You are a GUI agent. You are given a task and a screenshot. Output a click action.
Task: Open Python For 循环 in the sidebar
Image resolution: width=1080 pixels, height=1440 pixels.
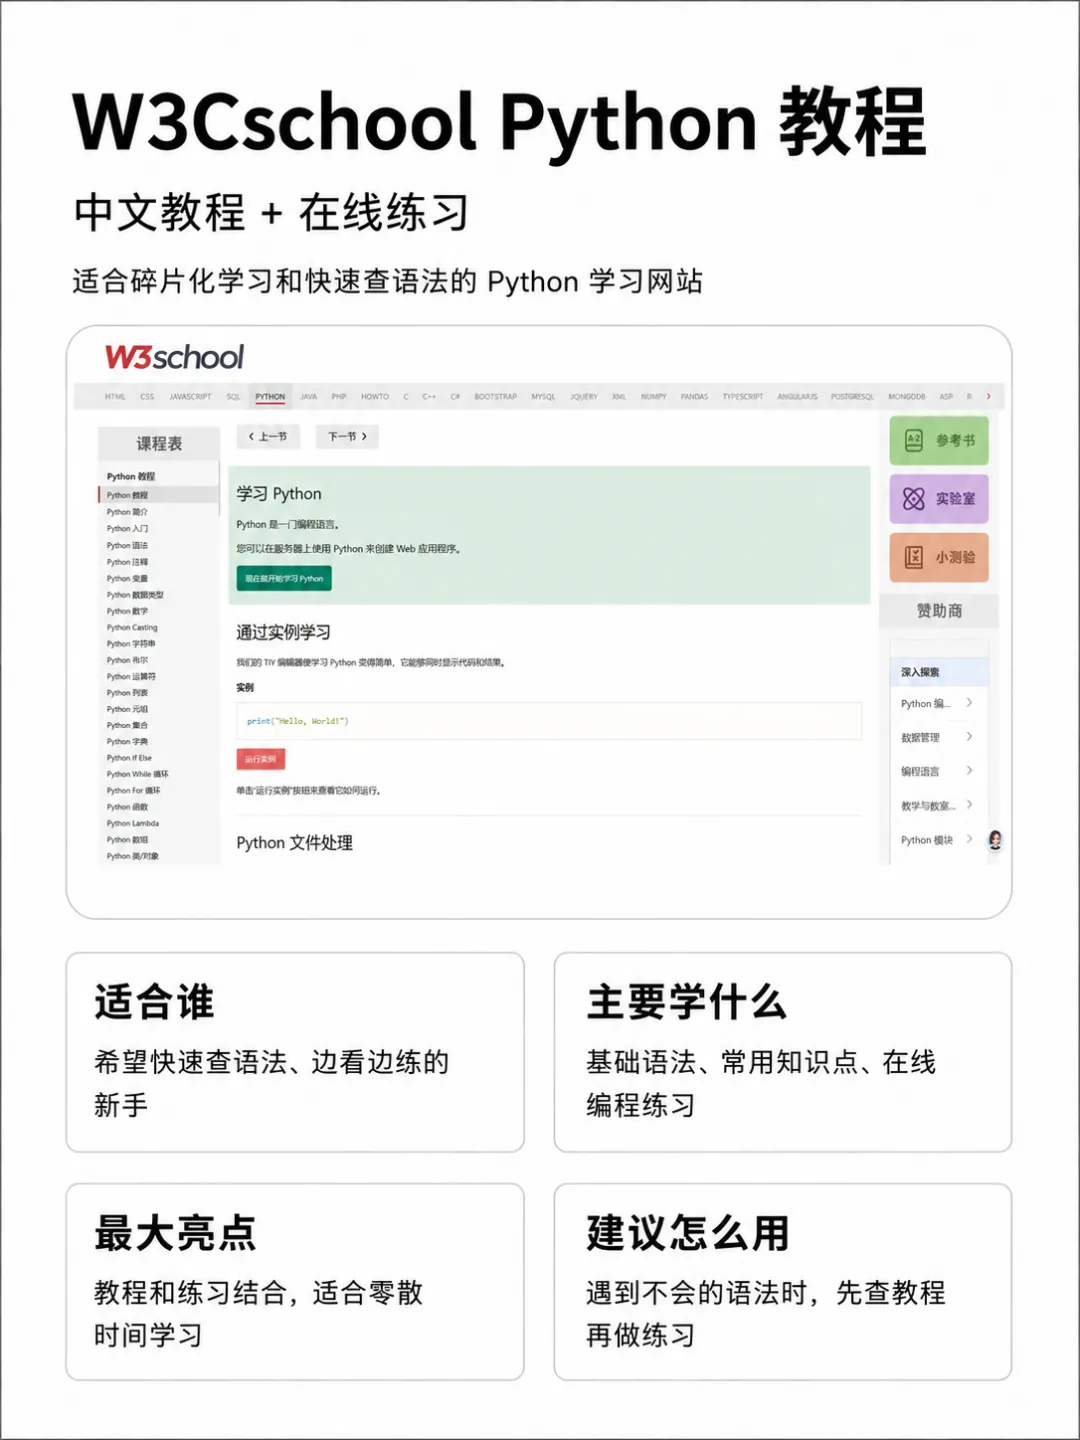[134, 791]
